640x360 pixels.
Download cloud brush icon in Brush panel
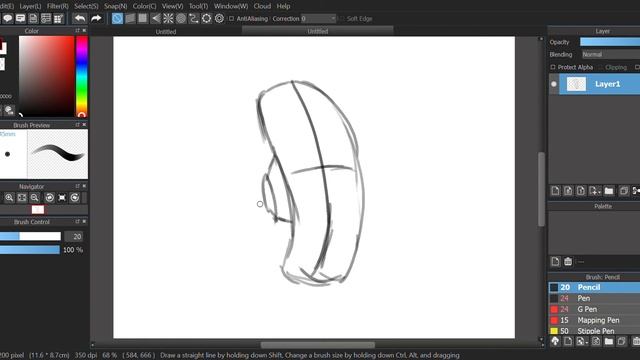555,341
